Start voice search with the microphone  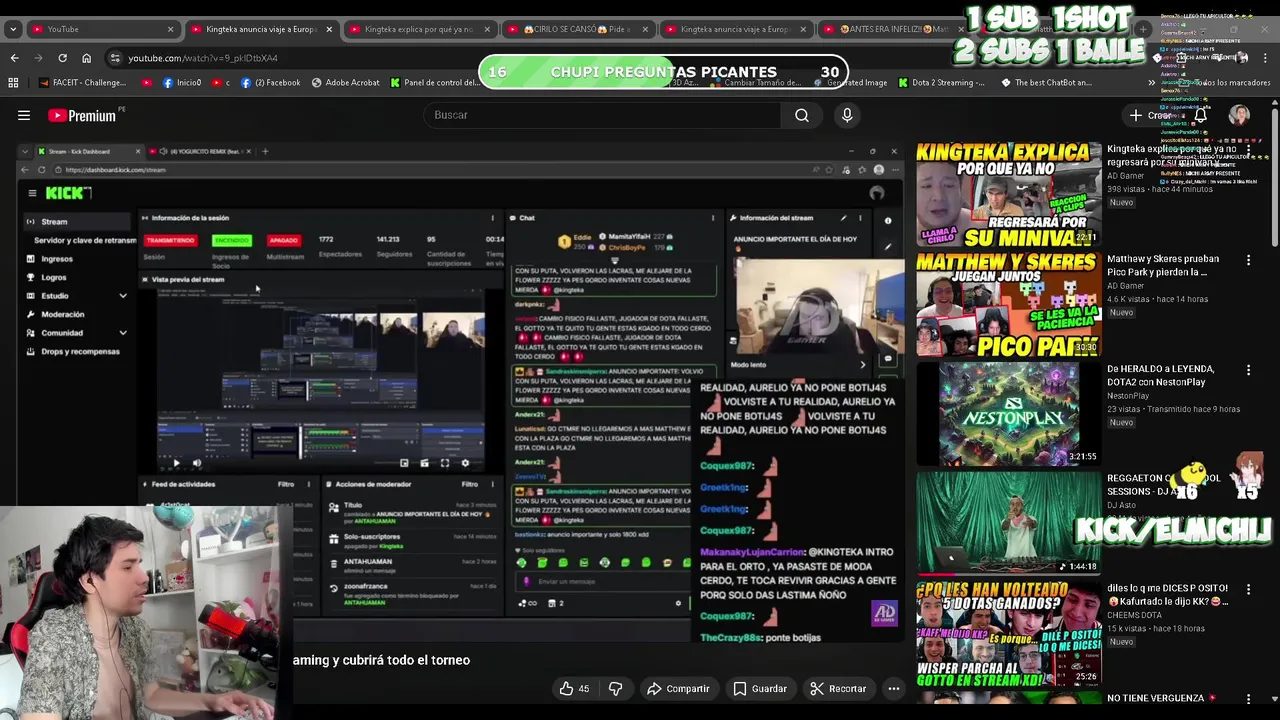tap(847, 115)
